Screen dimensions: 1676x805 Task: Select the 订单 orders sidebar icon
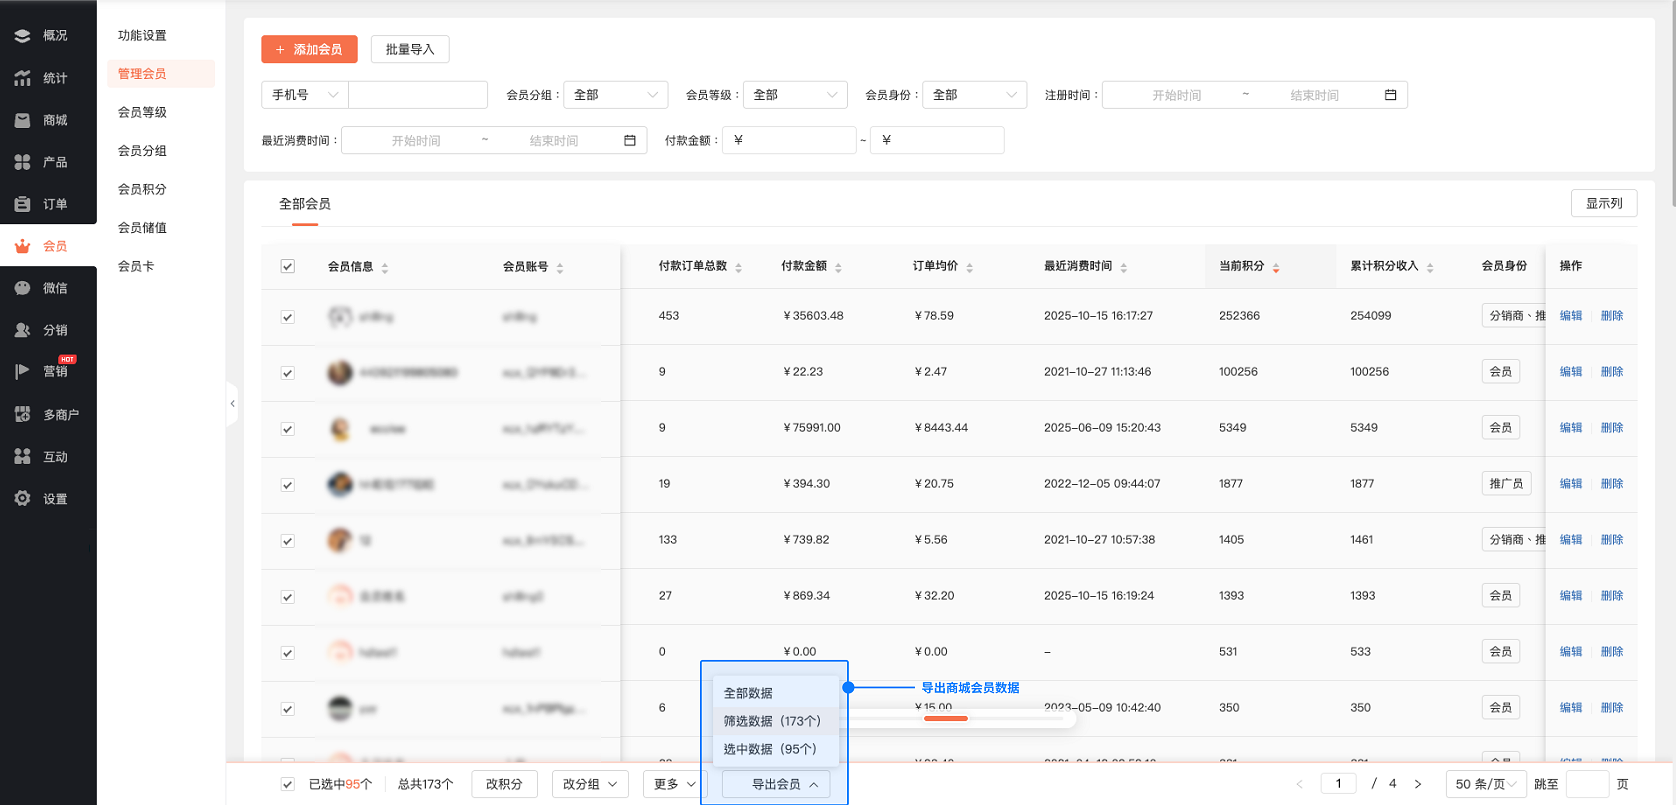tap(22, 204)
